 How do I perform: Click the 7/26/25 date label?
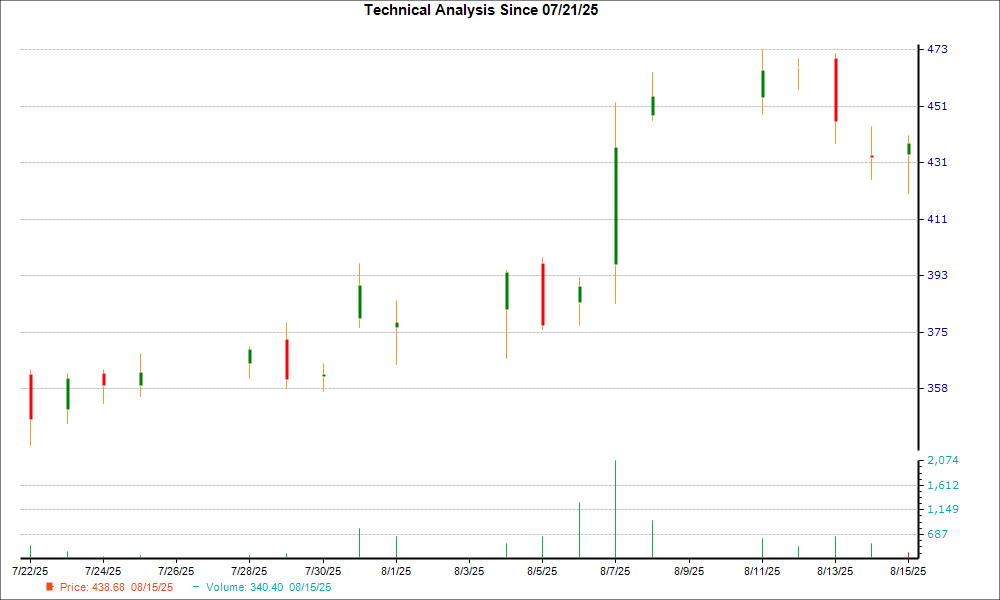tap(176, 571)
